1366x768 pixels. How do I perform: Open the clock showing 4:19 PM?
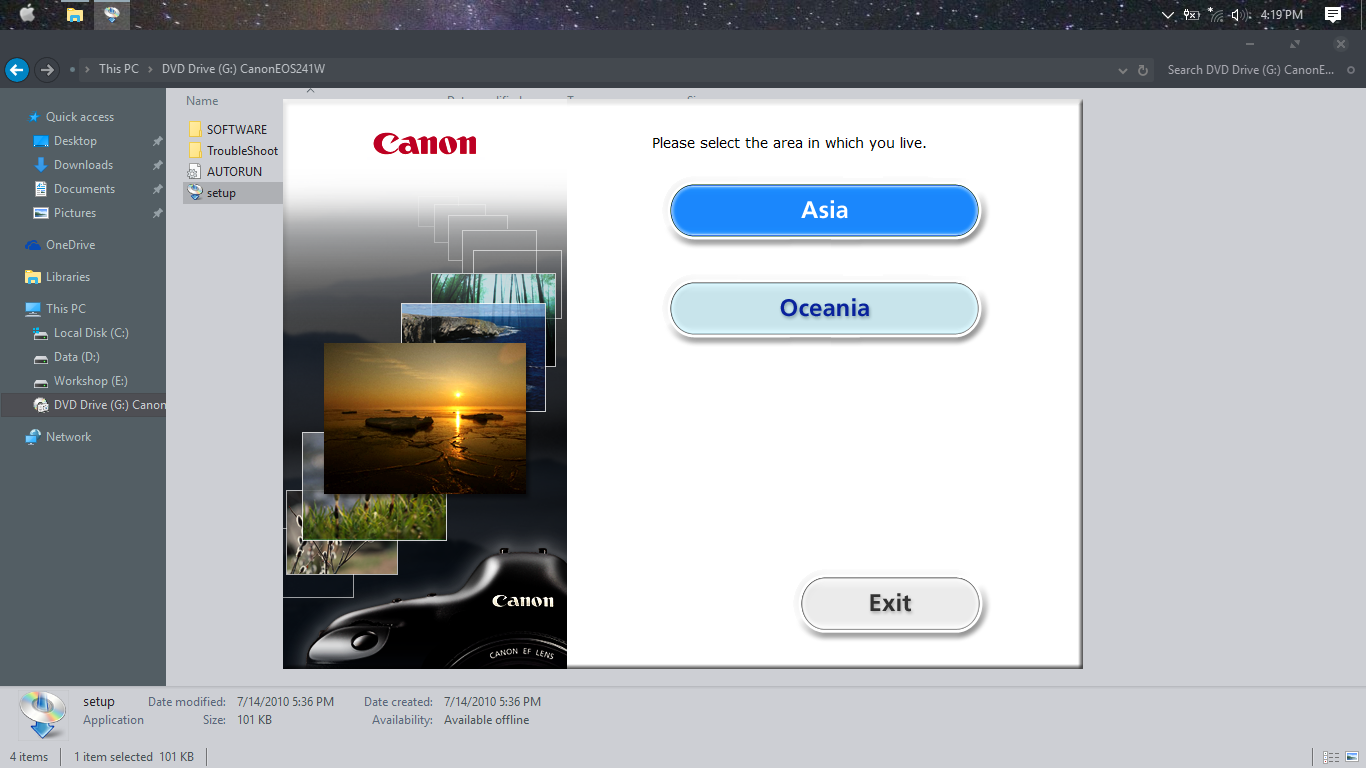tap(1281, 15)
